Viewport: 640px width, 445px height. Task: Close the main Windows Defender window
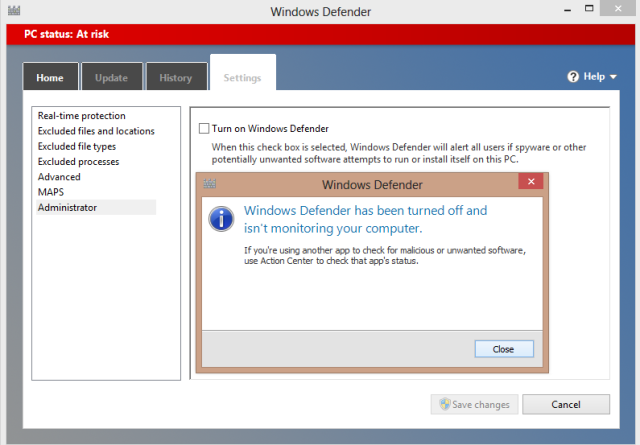click(x=618, y=8)
